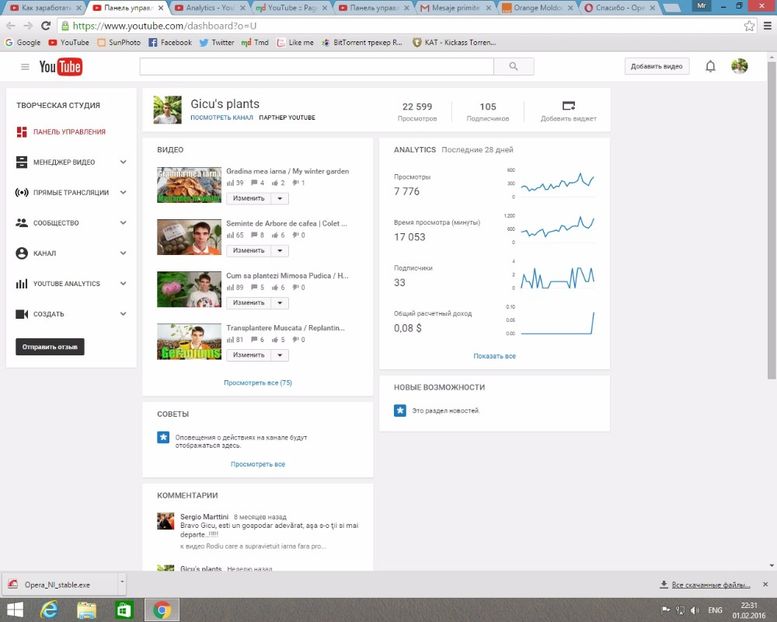This screenshot has width=777, height=622.
Task: Open dropdown arrow for Seminte de Arbore video
Action: click(x=280, y=251)
